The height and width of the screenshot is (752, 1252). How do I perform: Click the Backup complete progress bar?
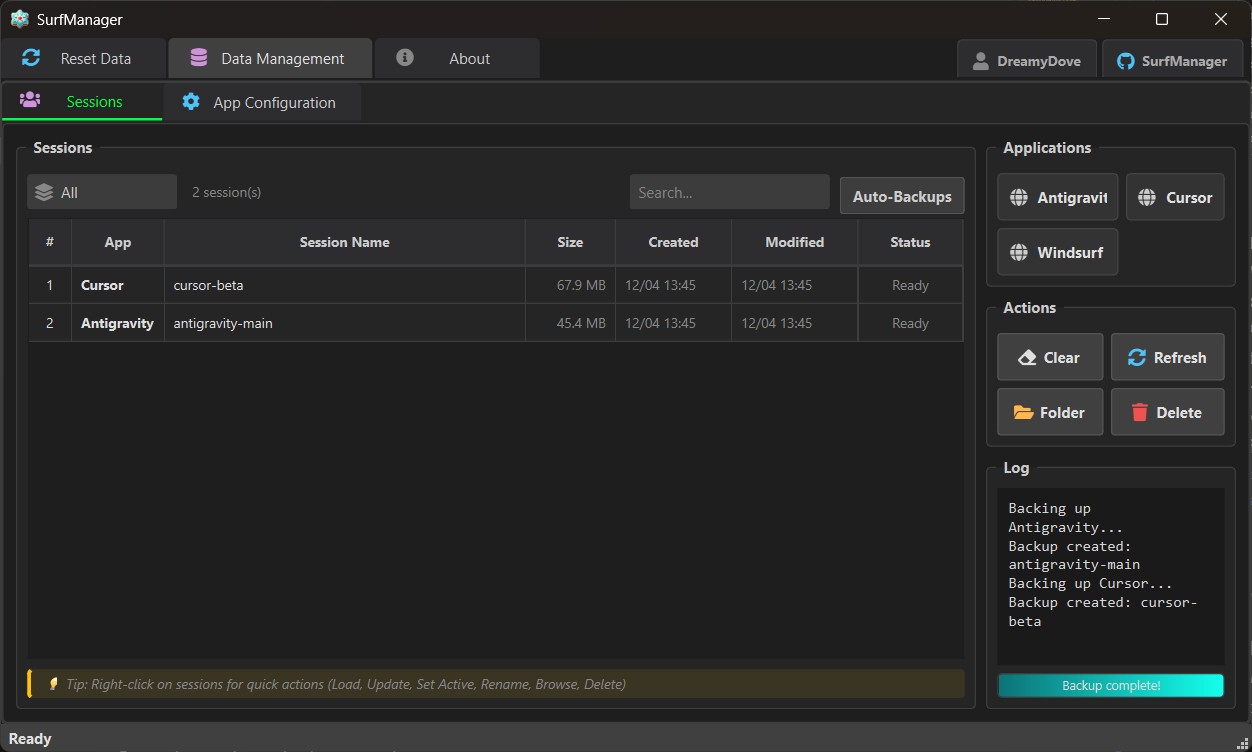click(1111, 685)
